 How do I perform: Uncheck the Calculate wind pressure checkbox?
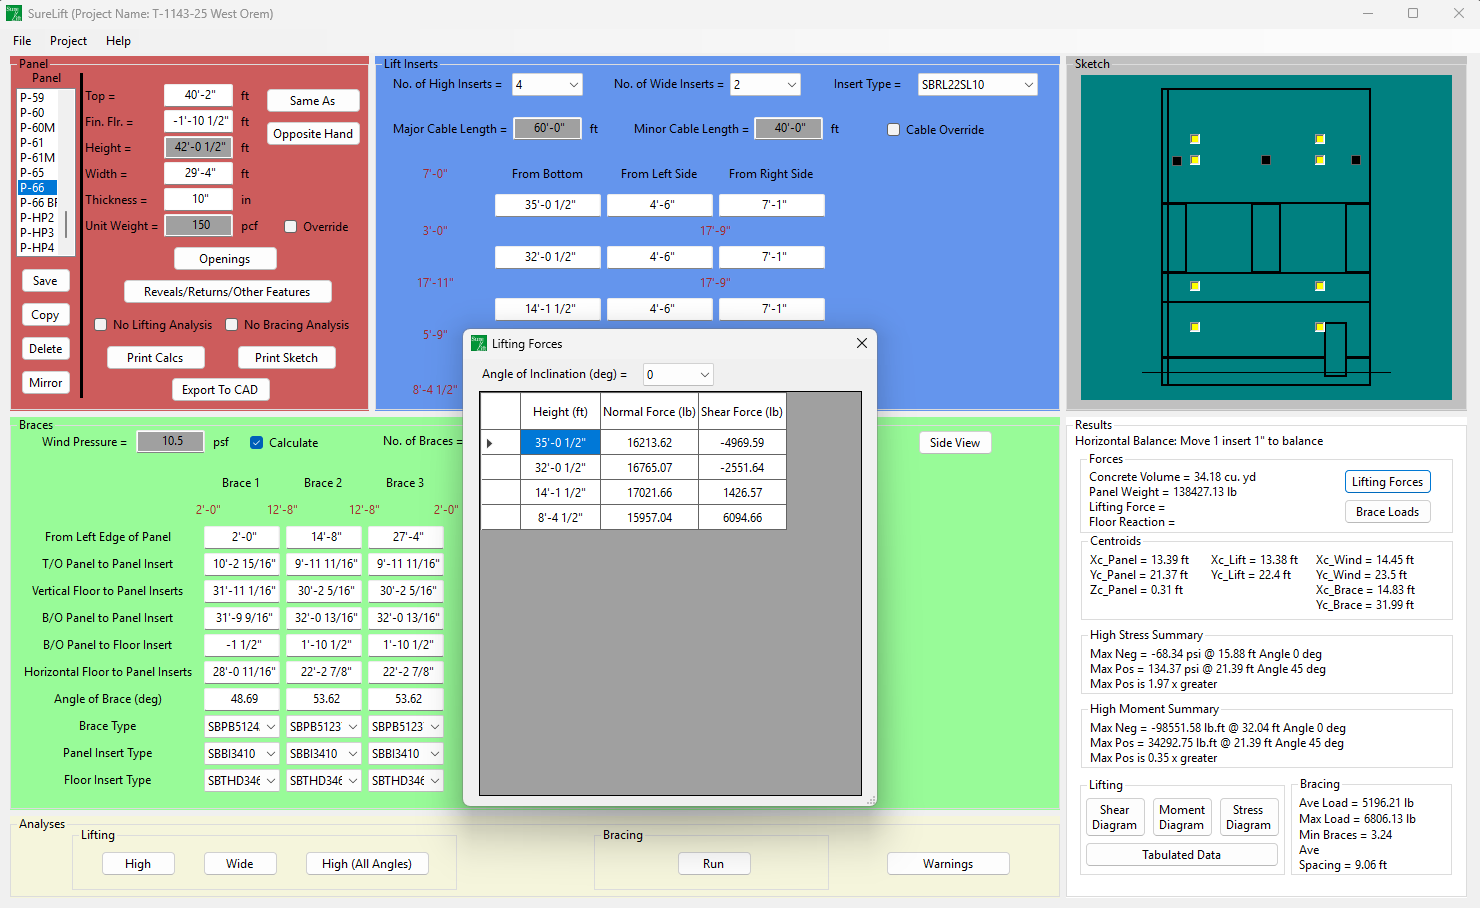[x=257, y=442]
